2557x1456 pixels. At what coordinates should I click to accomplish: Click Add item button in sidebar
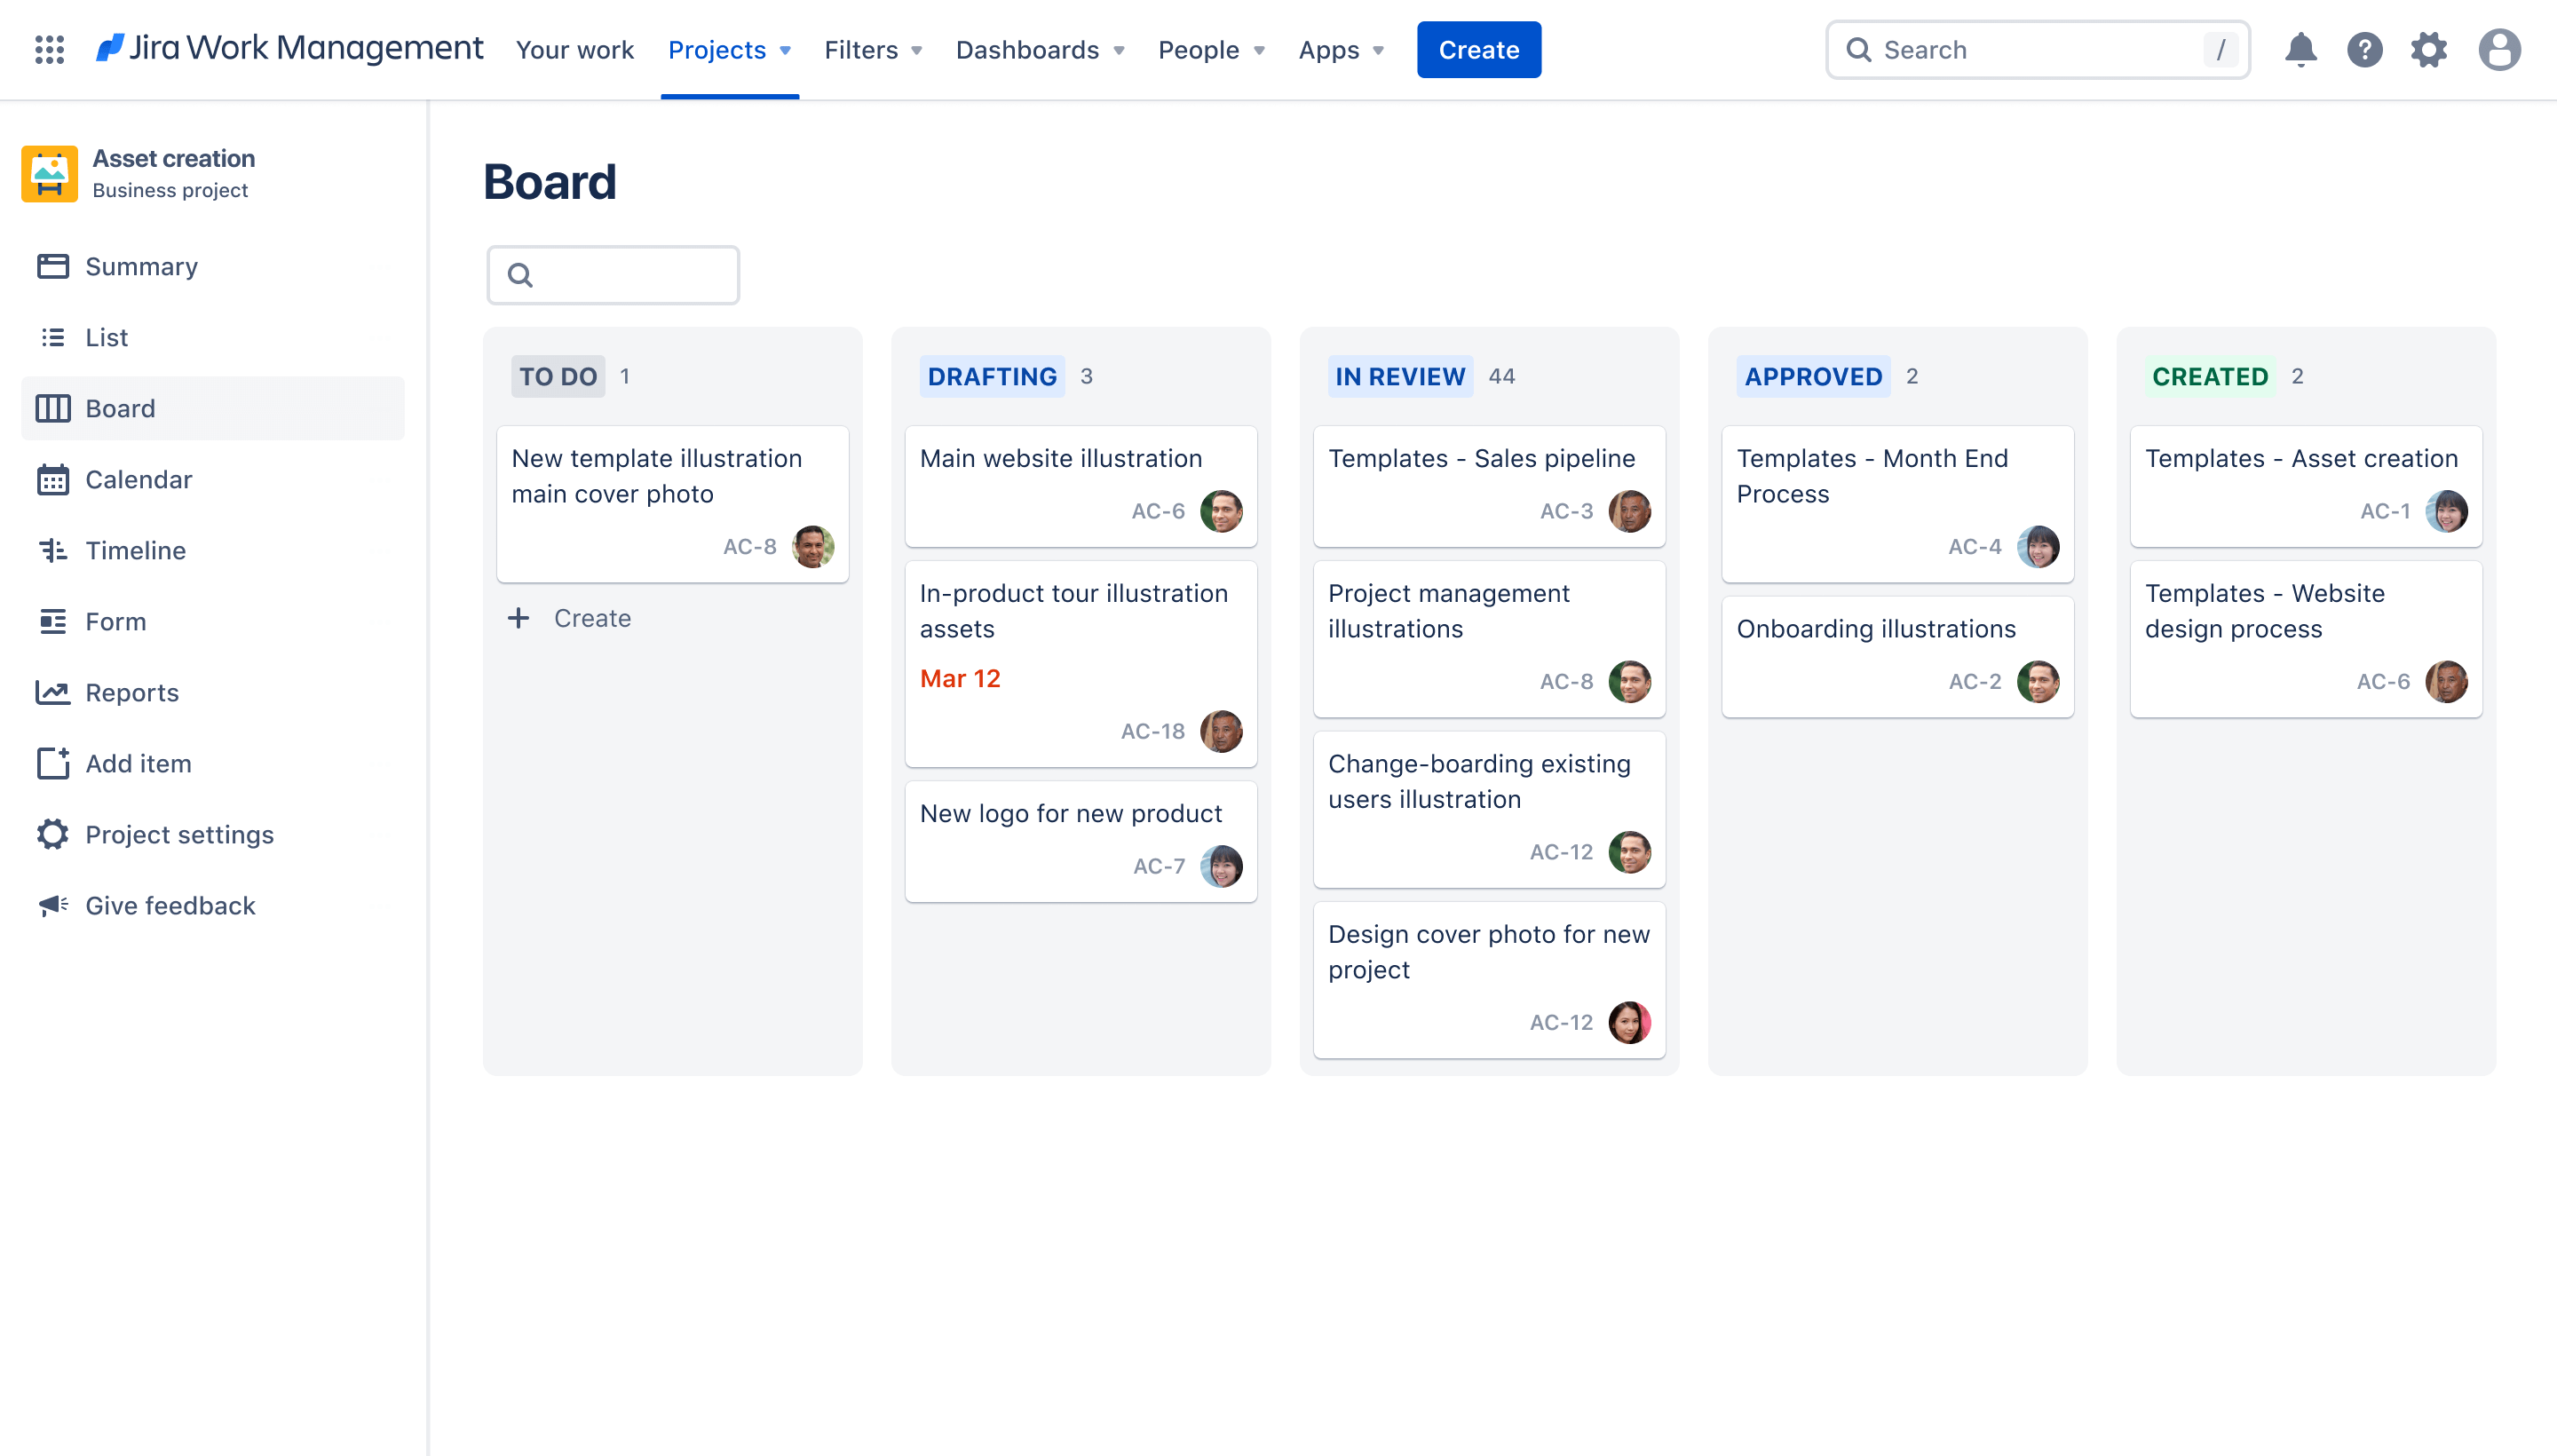point(137,763)
